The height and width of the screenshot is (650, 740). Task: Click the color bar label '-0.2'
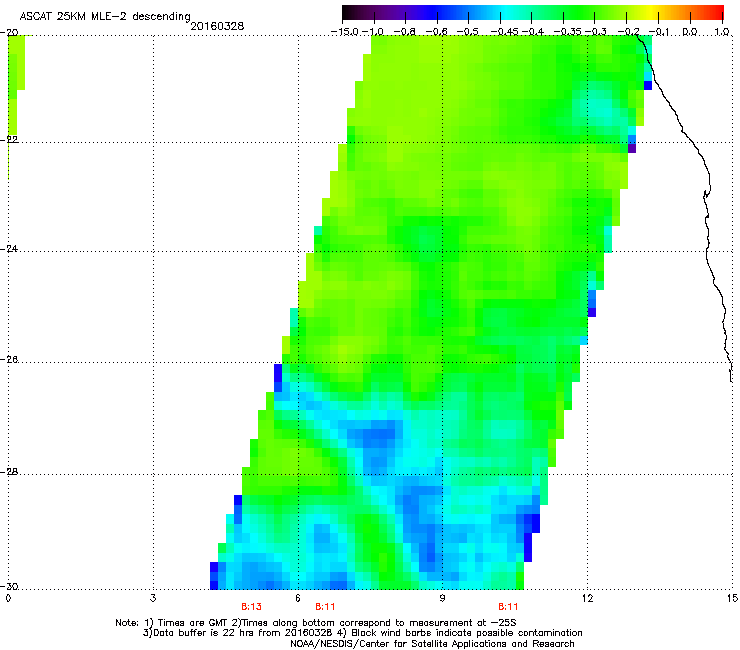[x=628, y=32]
